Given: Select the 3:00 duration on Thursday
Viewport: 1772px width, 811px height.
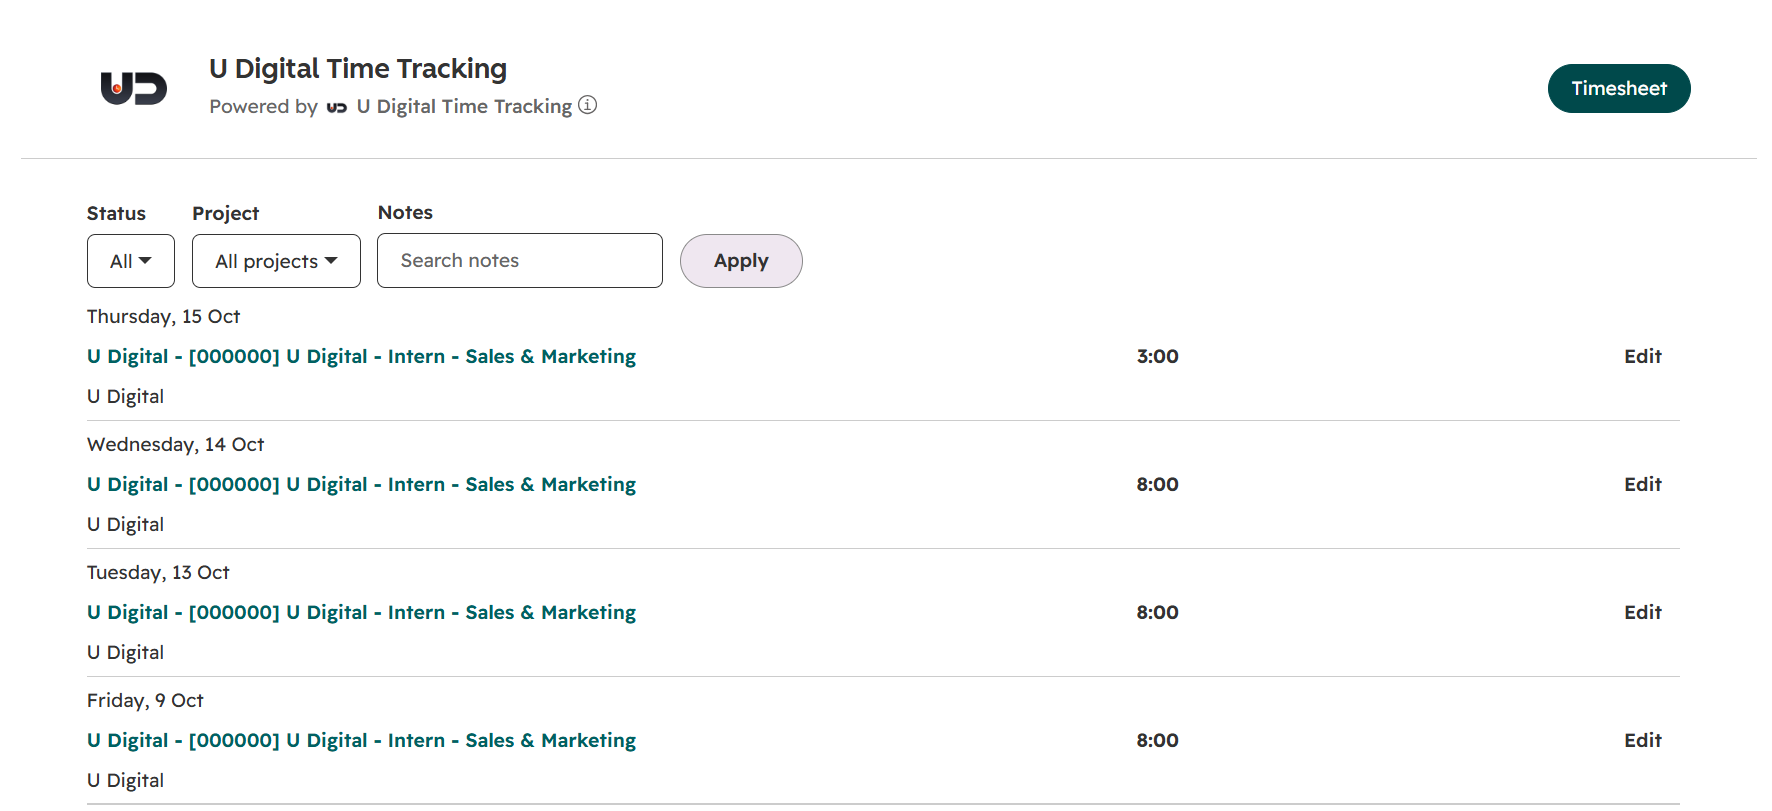Looking at the screenshot, I should click(x=1157, y=356).
